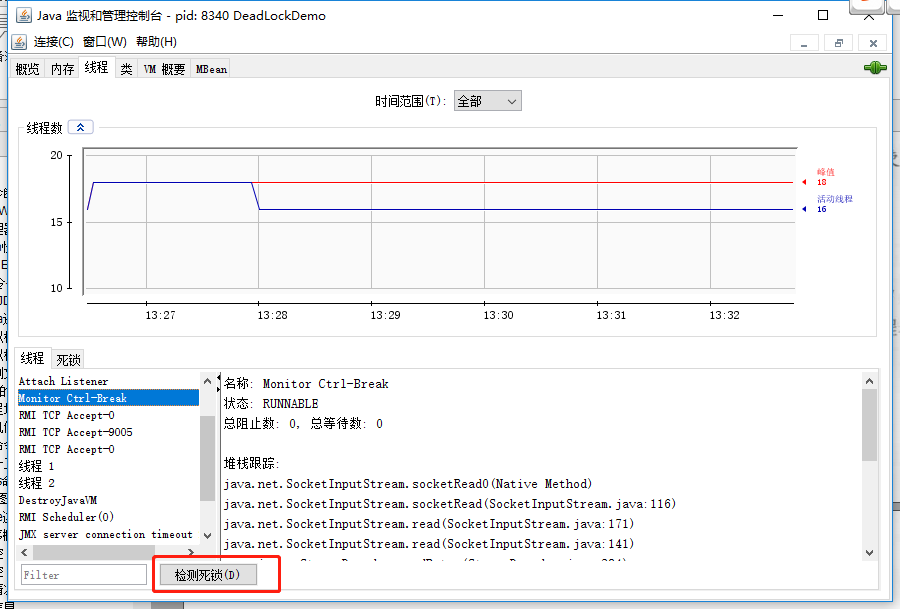Select the 线程 1 thread entry
Viewport: 900px width, 609px height.
[37, 466]
